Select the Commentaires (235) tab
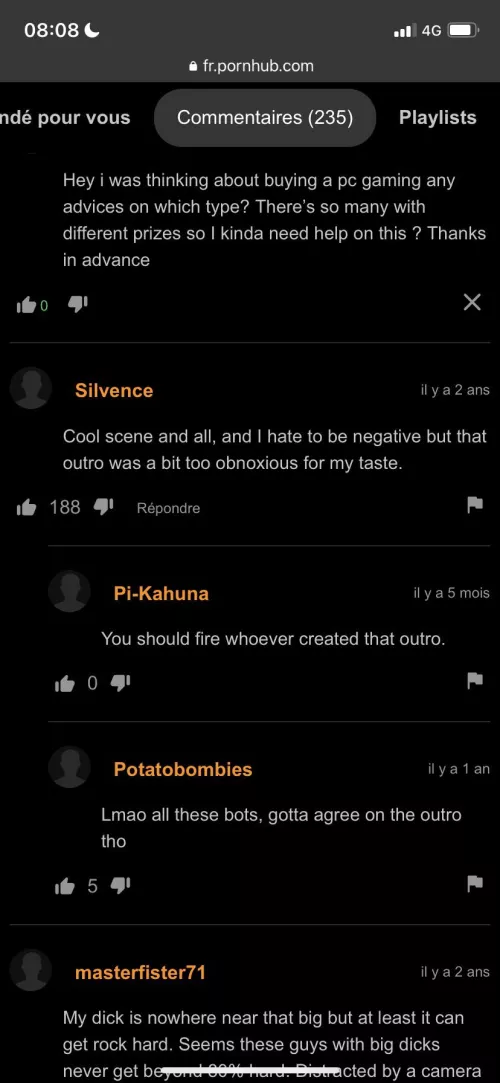500x1083 pixels. pos(265,117)
